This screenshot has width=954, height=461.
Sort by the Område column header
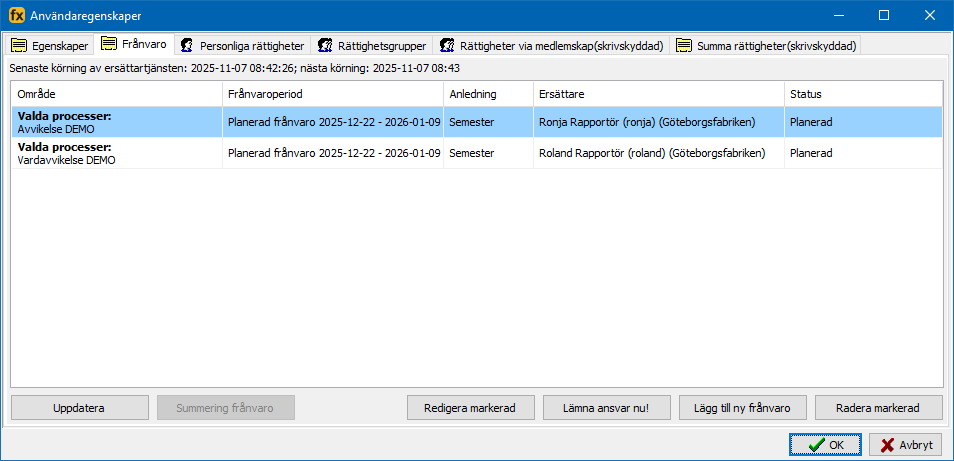pyautogui.click(x=117, y=94)
